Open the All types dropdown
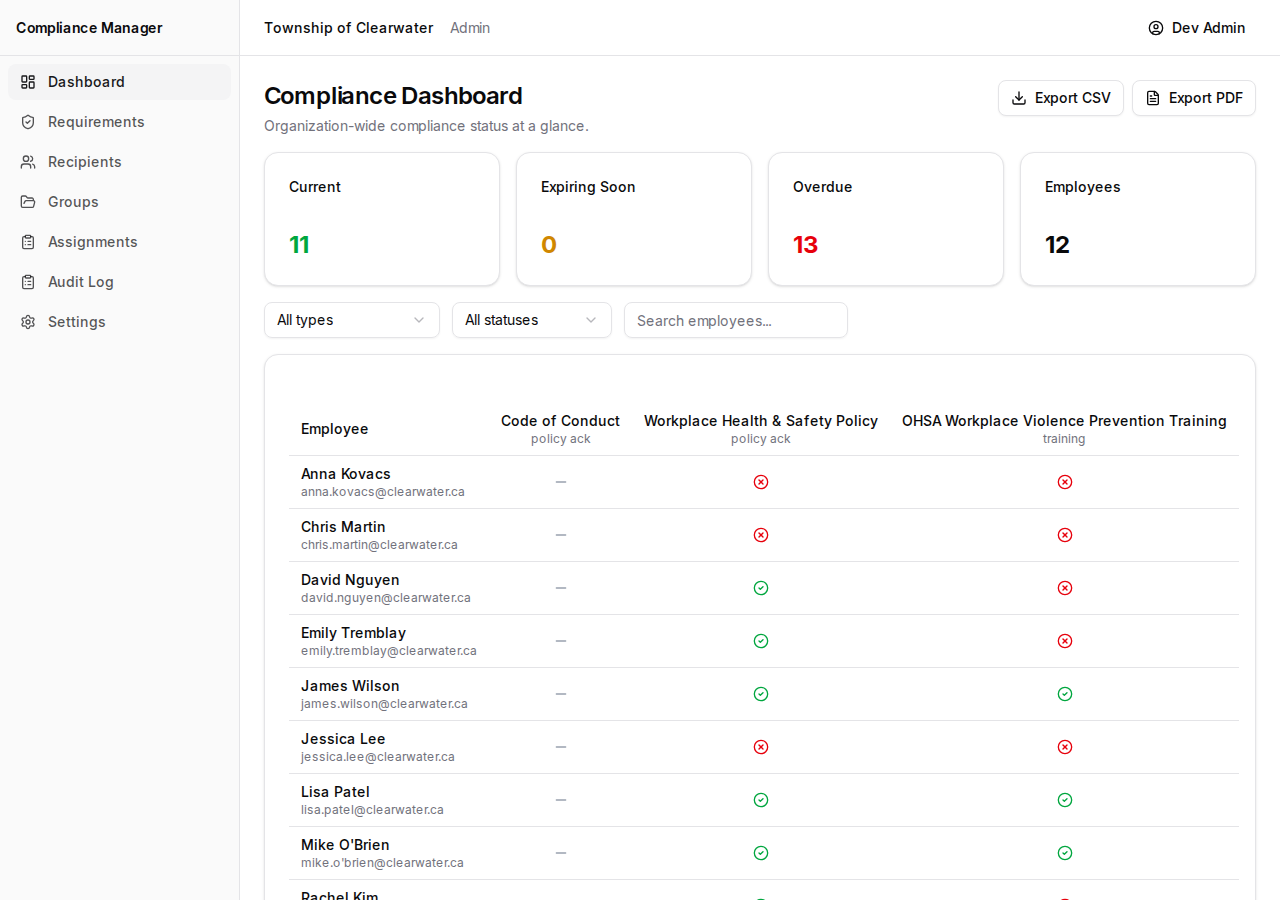Viewport: 1280px width, 900px height. point(352,320)
